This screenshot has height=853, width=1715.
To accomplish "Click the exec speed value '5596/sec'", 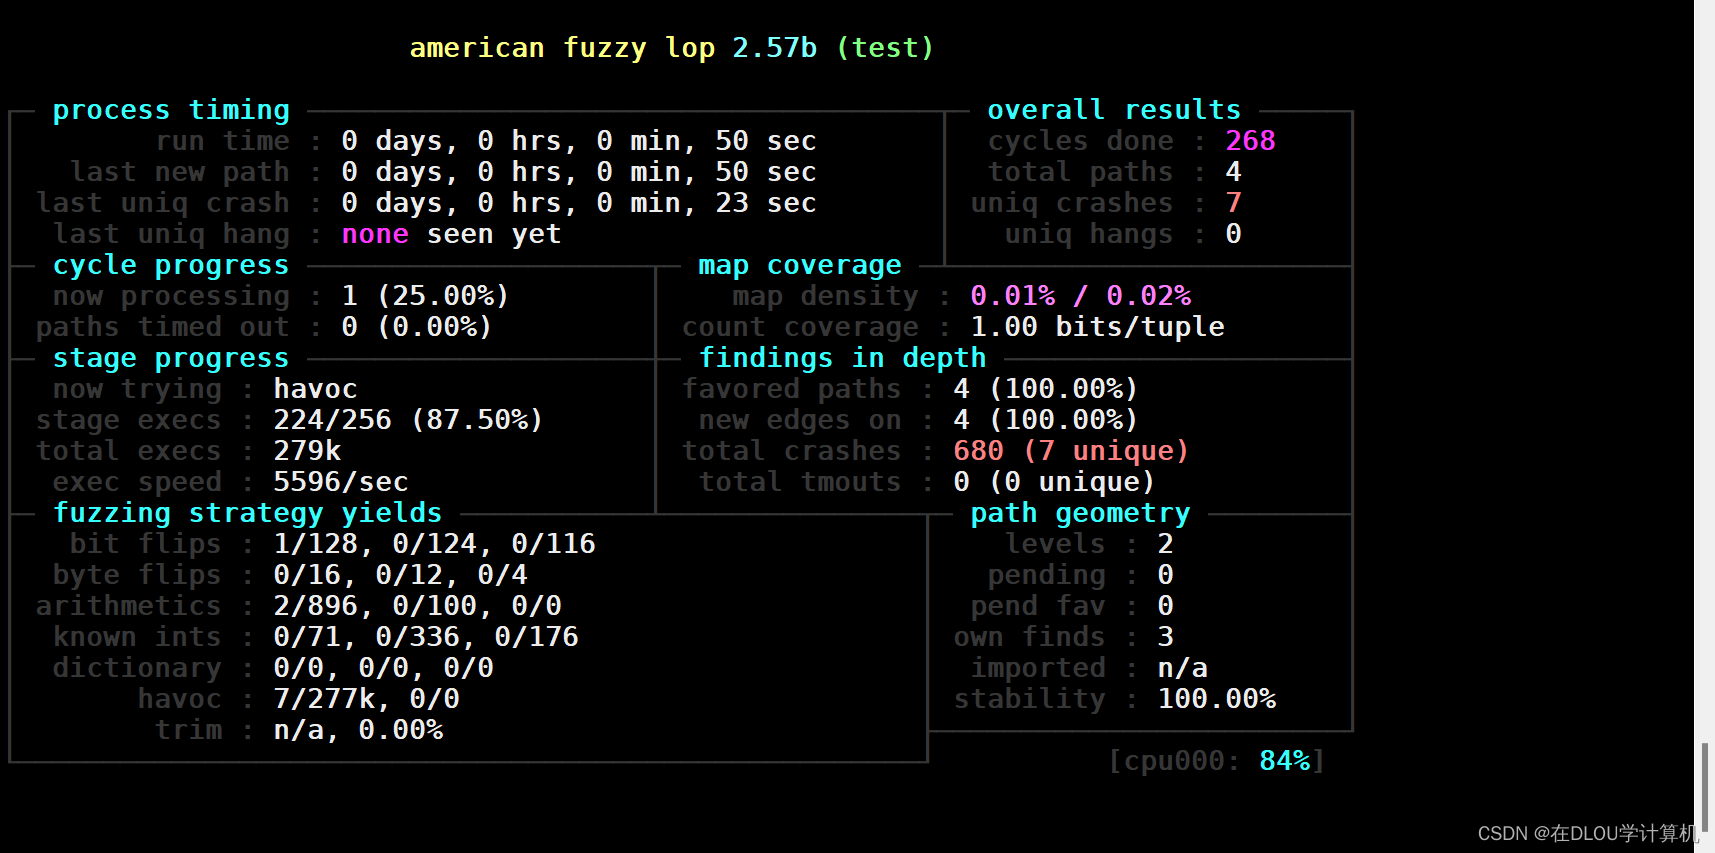I will click(341, 482).
